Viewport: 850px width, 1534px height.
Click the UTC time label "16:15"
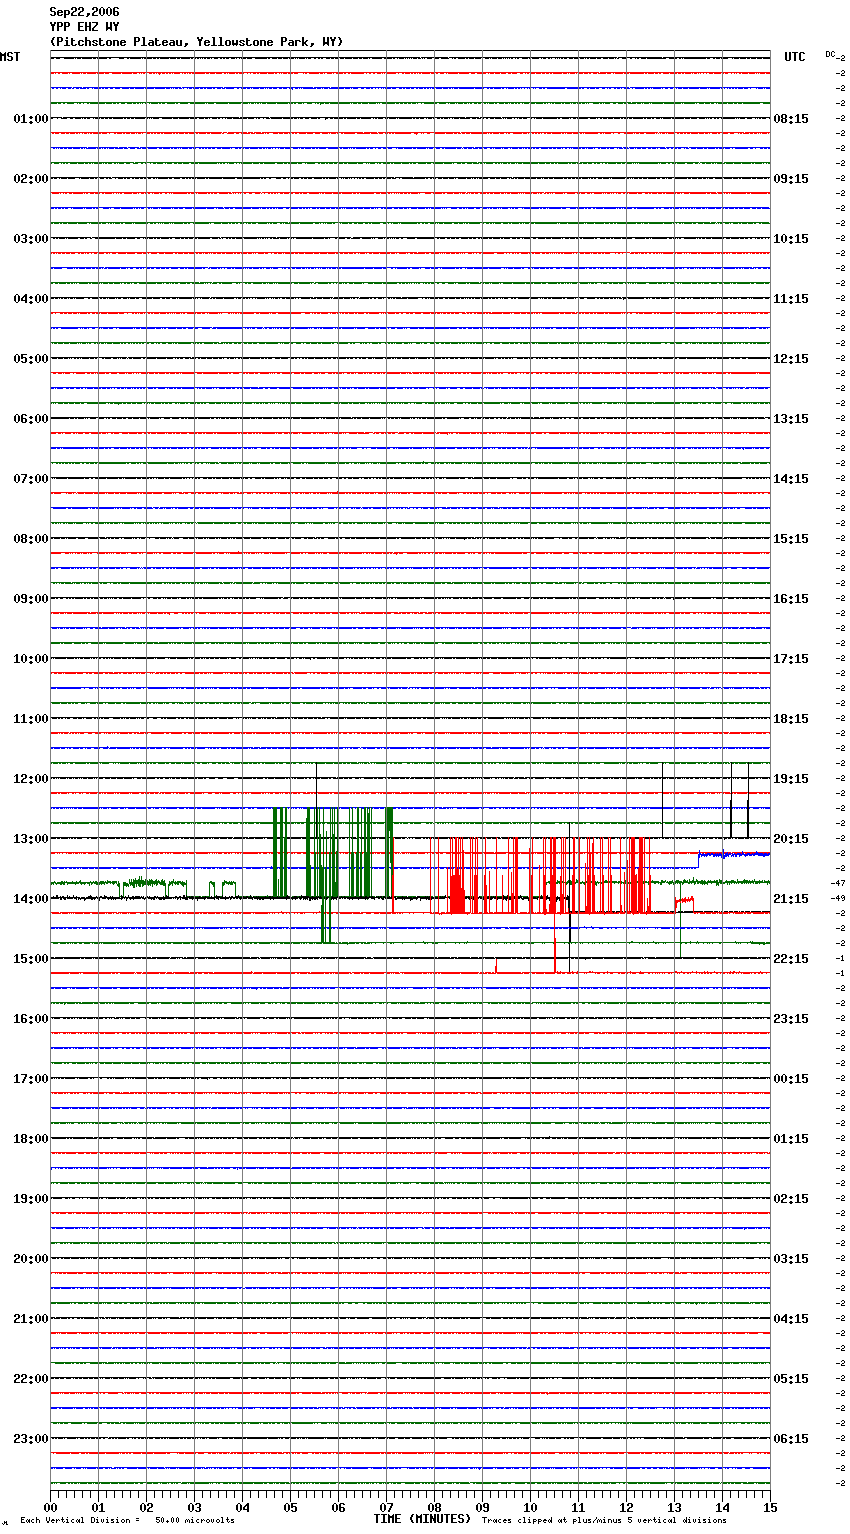tap(791, 599)
